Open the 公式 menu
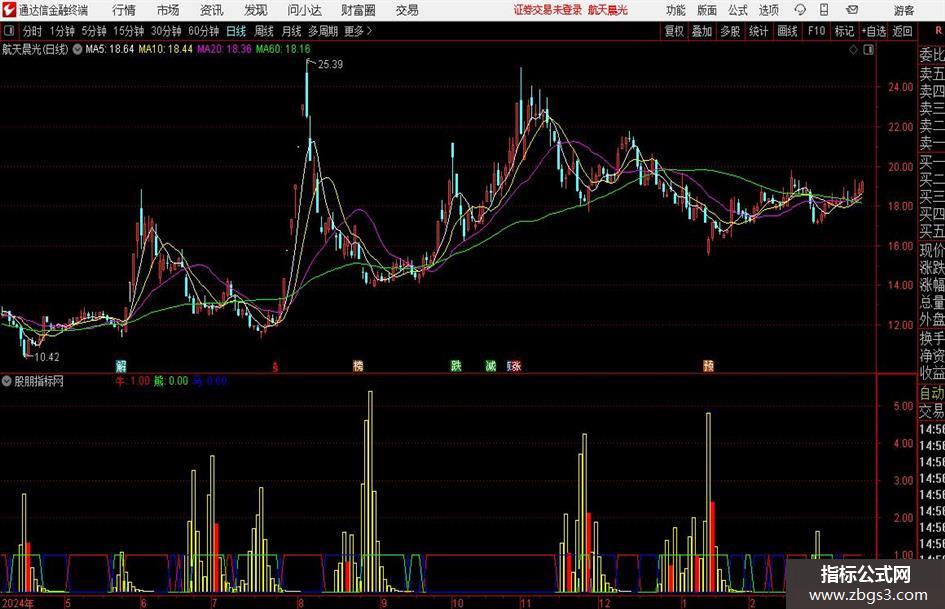 coord(738,10)
